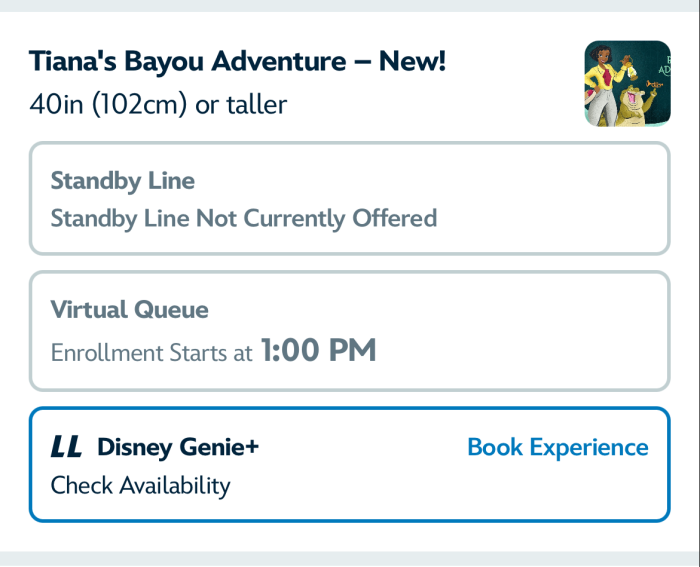This screenshot has height=567, width=700.
Task: Click the Virtual Queue heading
Action: tap(129, 309)
